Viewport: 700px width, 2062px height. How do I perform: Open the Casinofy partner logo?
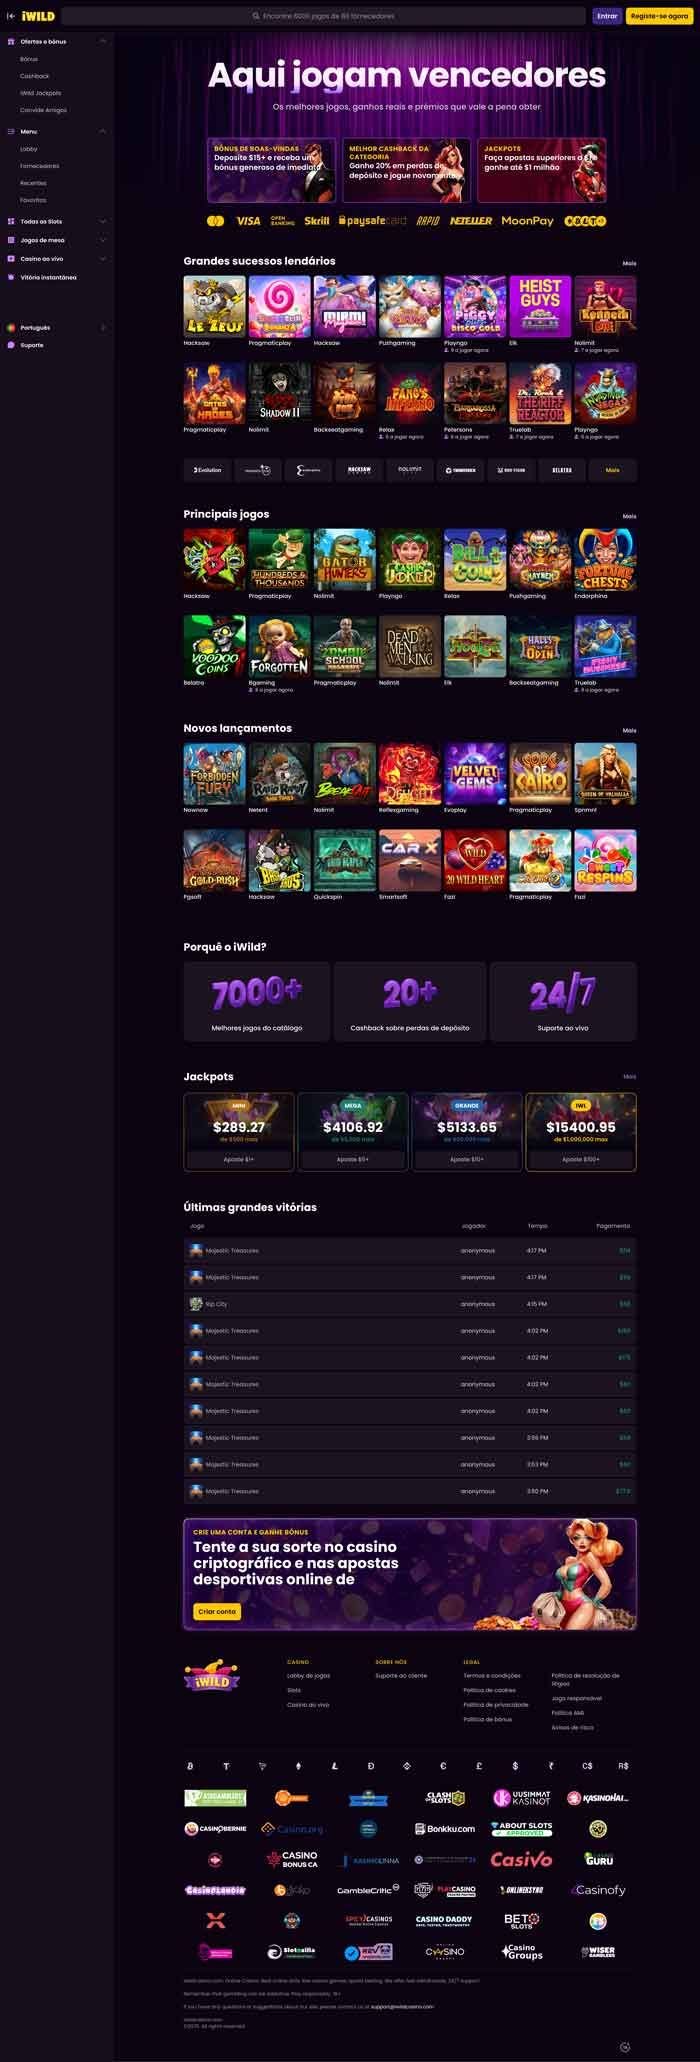pos(599,1890)
